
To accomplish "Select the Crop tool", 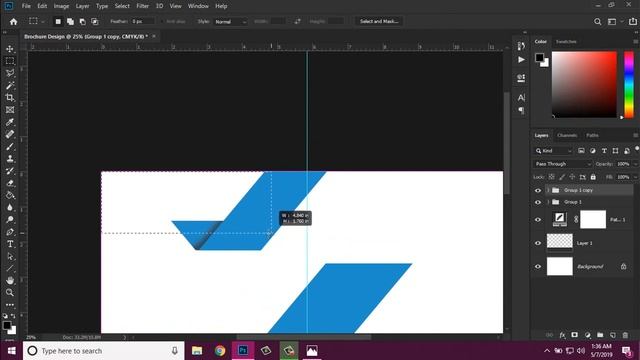I will click(x=10, y=98).
